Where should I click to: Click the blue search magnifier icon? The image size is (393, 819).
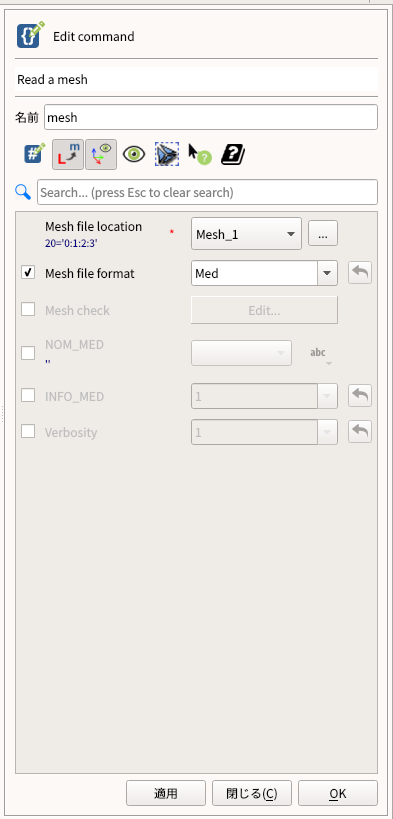pyautogui.click(x=23, y=192)
